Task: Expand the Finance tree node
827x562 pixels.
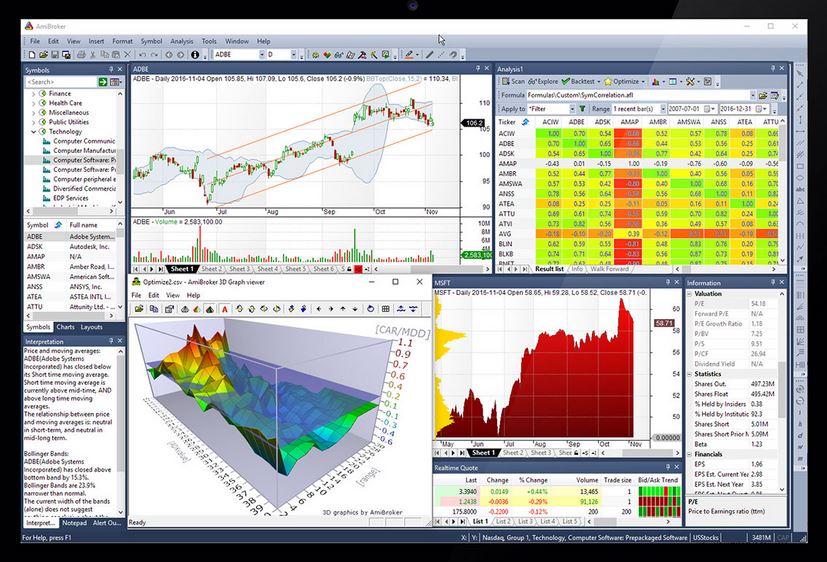Action: pos(34,93)
